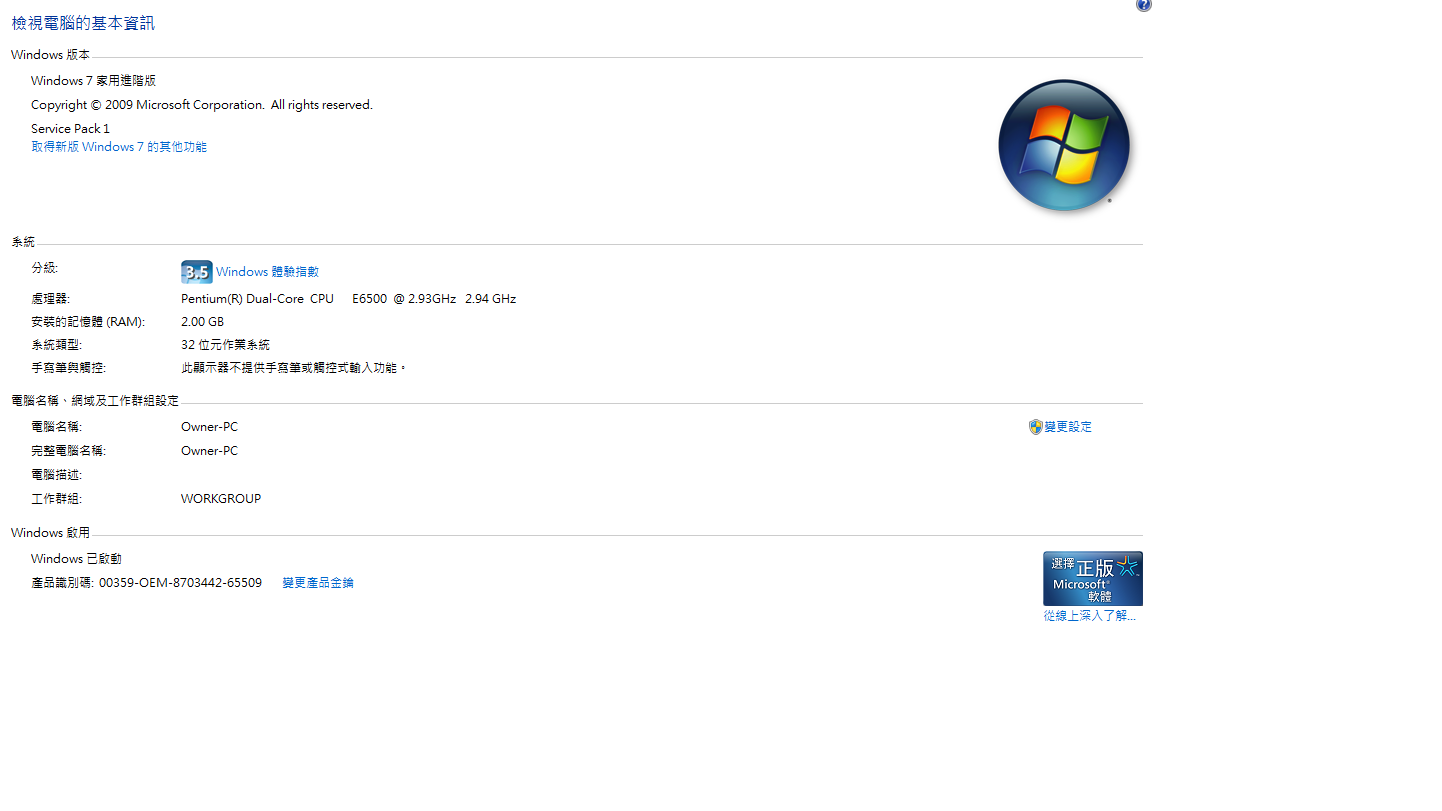Viewport: 1442px width, 811px height.
Task: Open the 取得新版 Windows 7 的其他功能 link
Action: click(119, 147)
